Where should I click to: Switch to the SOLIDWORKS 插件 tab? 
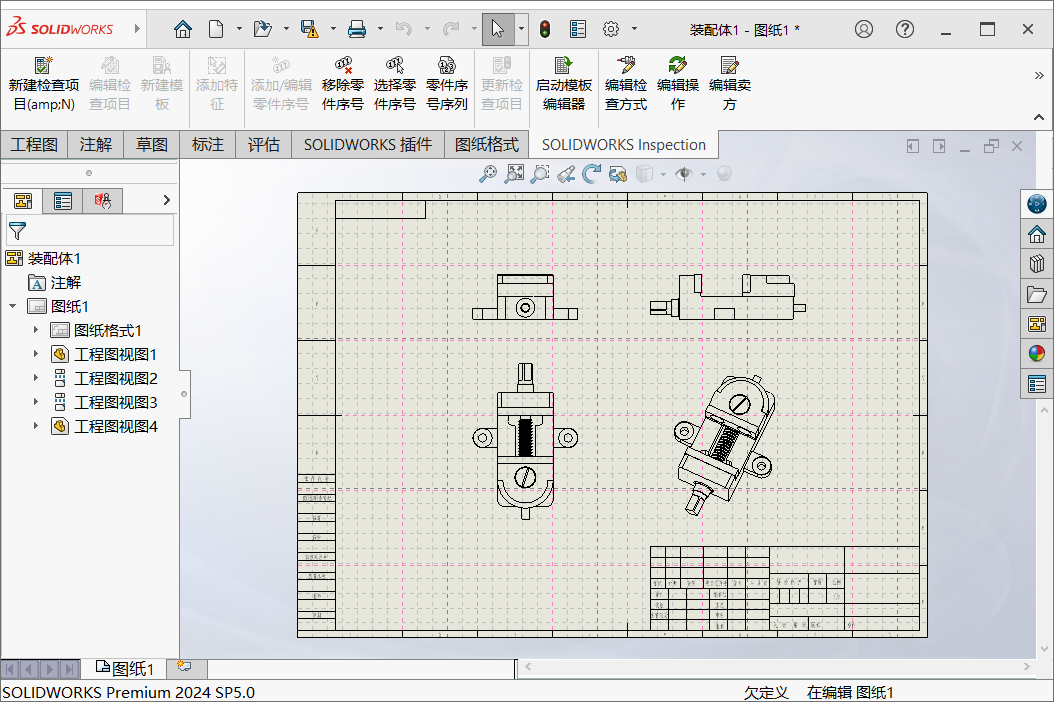point(368,145)
